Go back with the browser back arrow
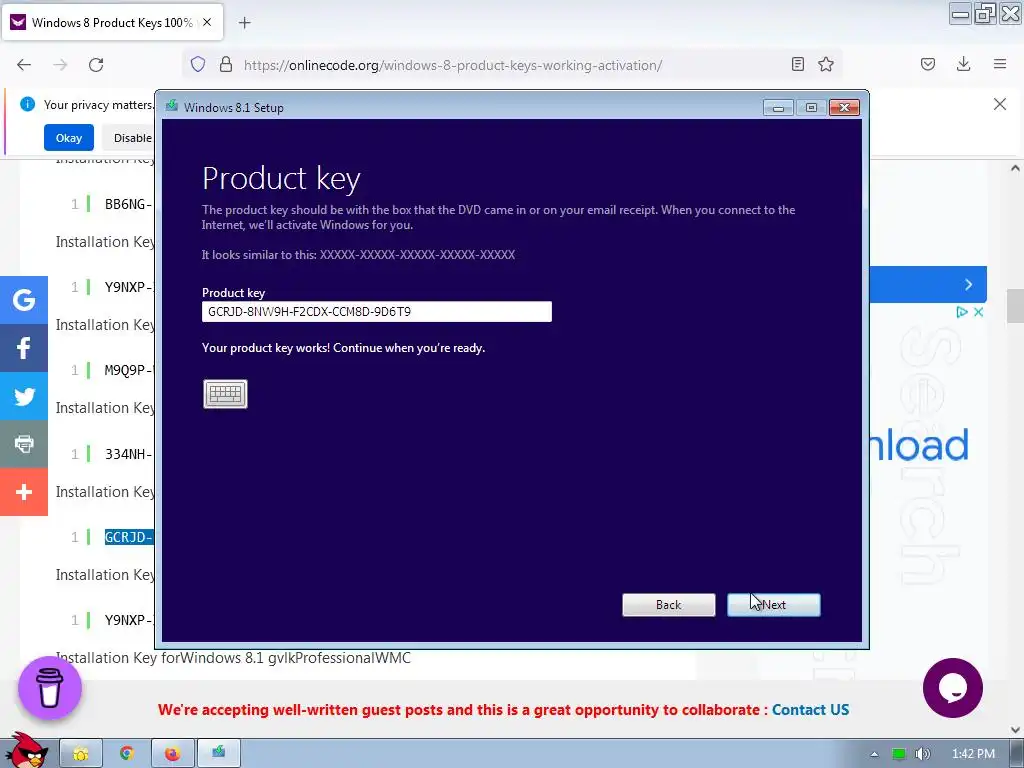 24,65
